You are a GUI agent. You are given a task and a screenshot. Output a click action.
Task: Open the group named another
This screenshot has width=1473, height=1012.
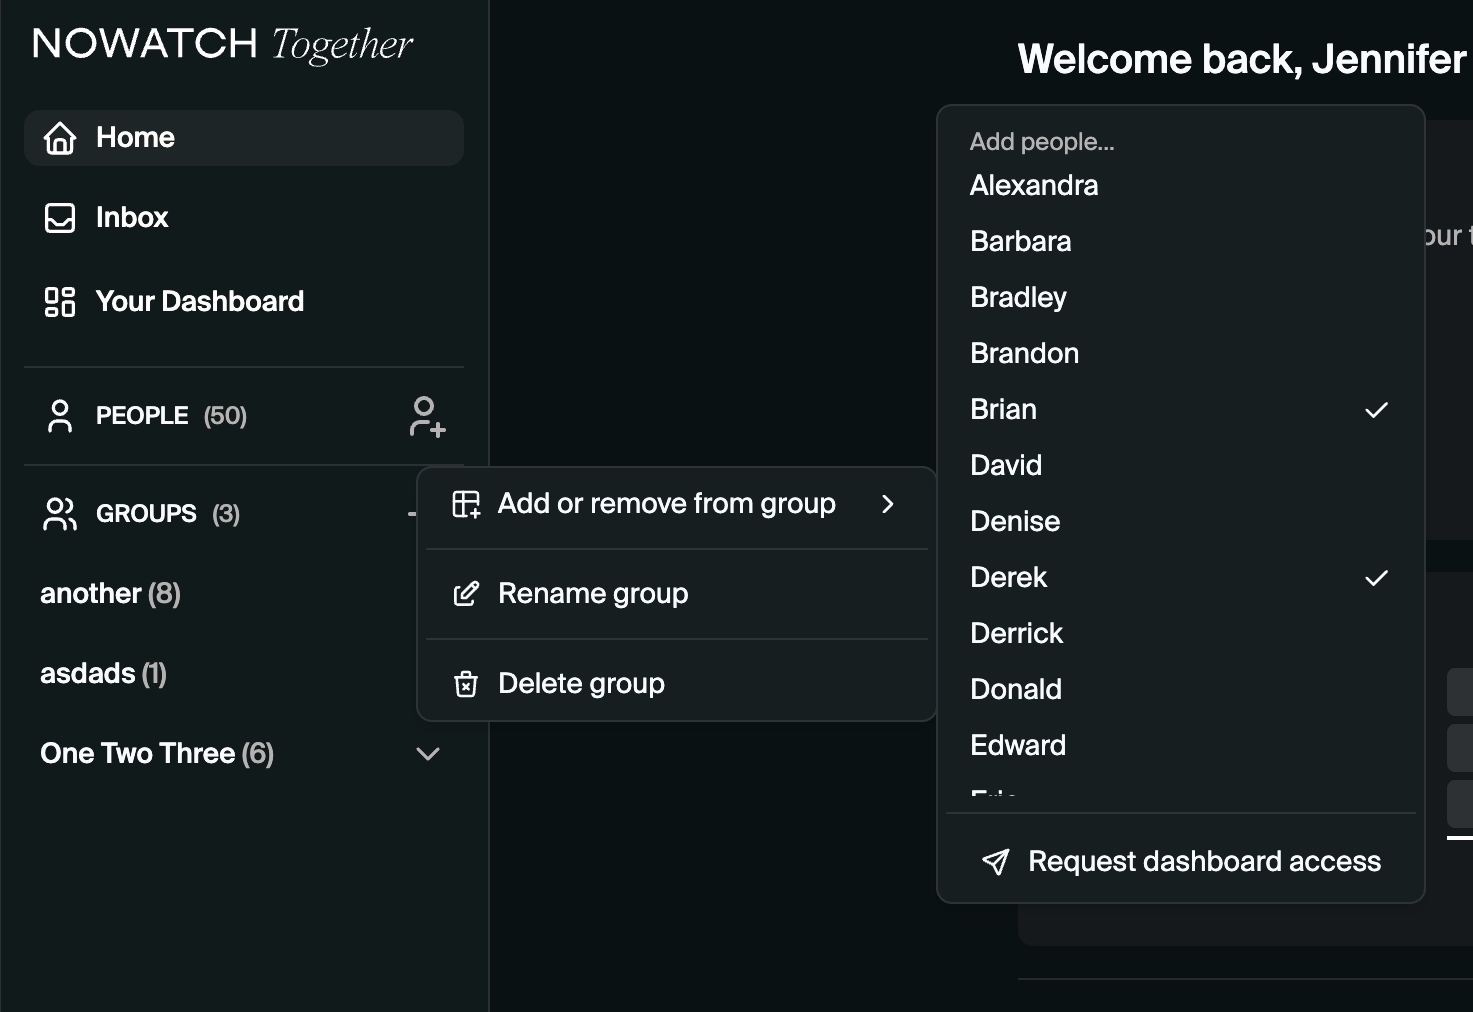click(x=110, y=594)
